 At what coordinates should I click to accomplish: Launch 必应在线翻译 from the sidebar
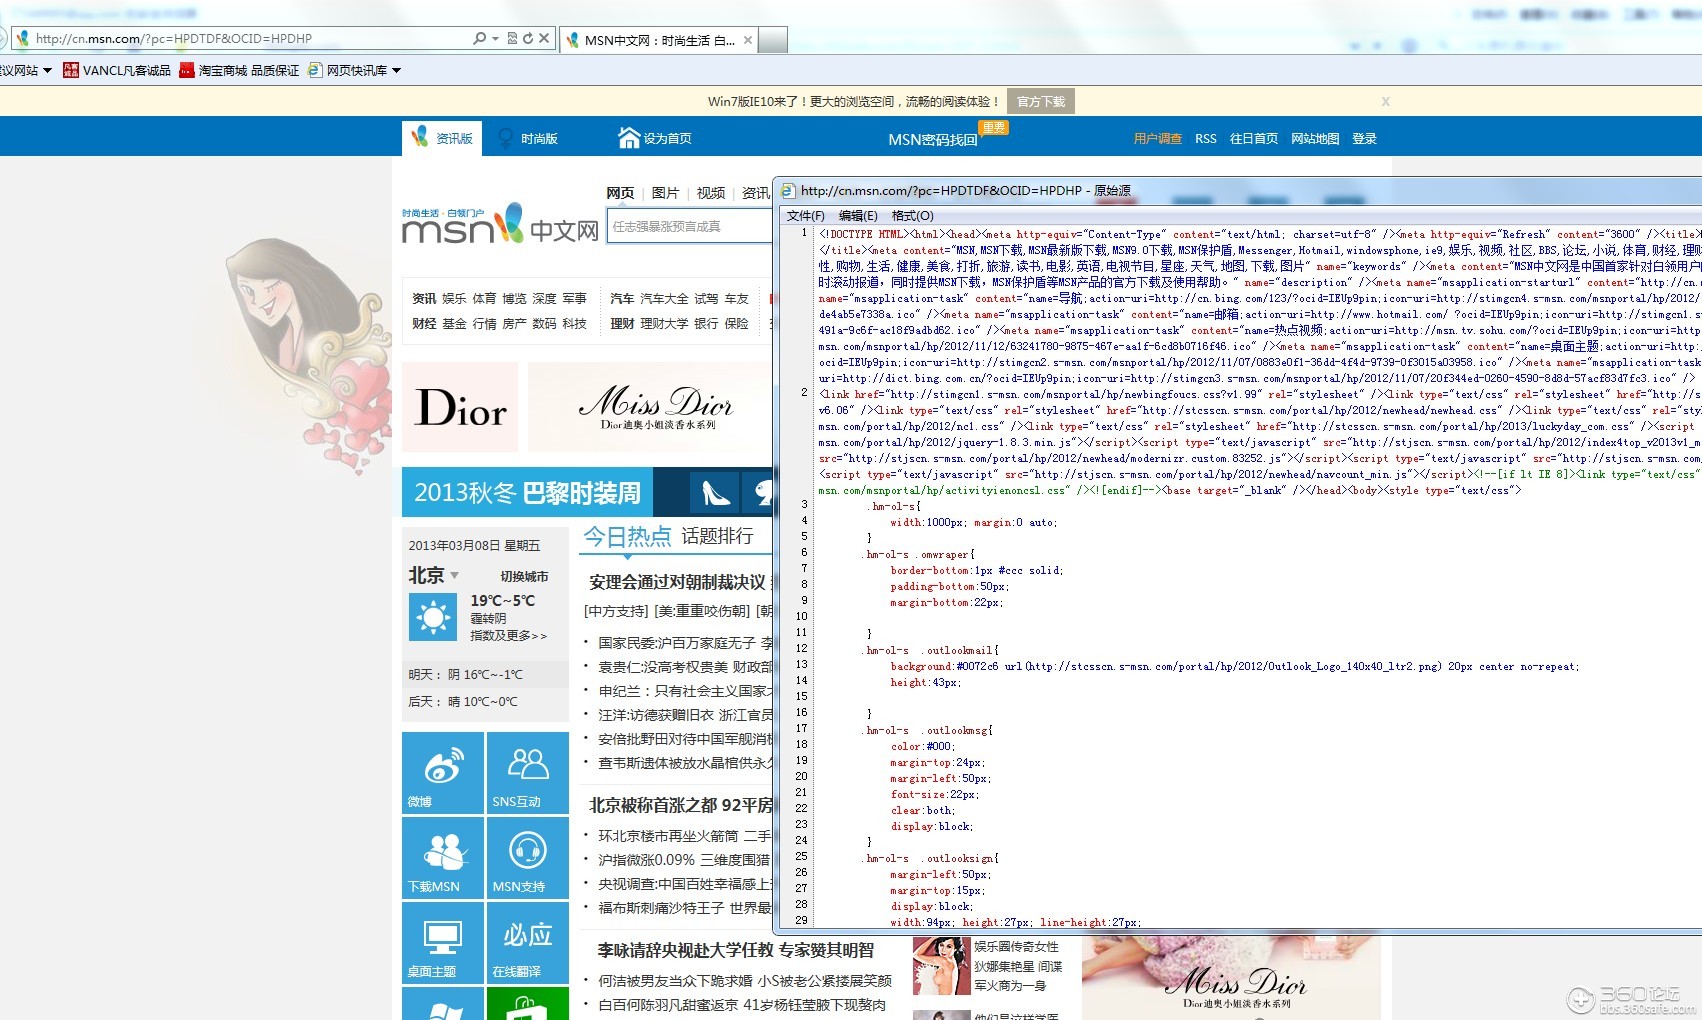click(527, 940)
